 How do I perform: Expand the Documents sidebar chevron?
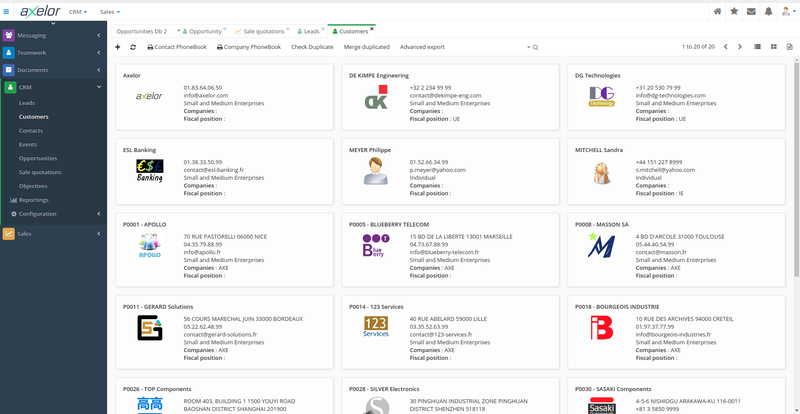pyautogui.click(x=98, y=70)
